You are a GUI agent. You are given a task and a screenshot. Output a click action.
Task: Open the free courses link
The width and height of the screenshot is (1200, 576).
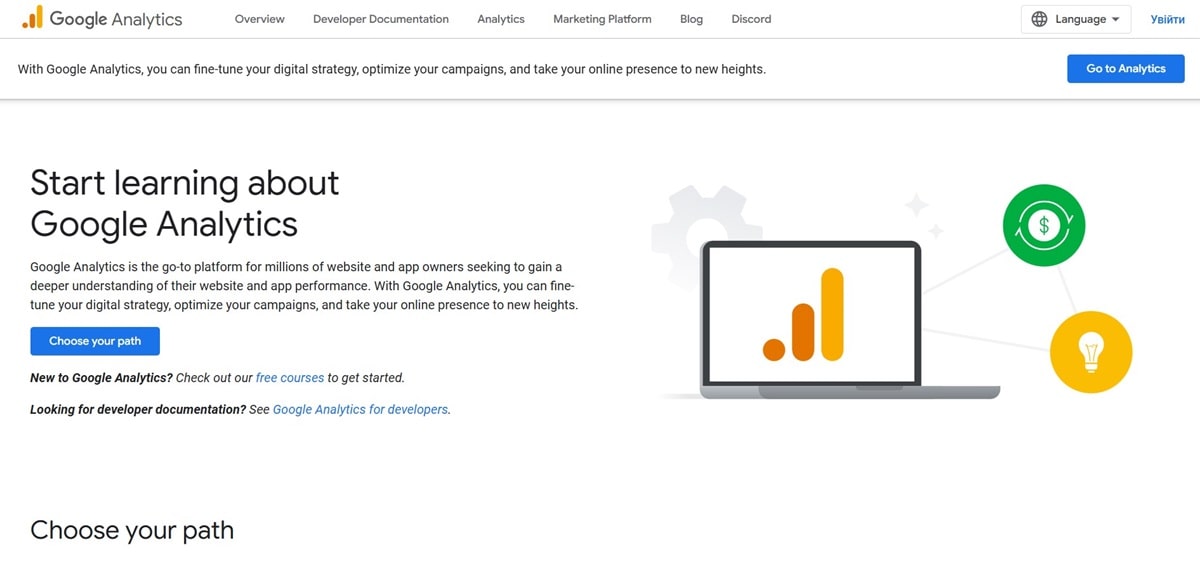[x=290, y=378]
